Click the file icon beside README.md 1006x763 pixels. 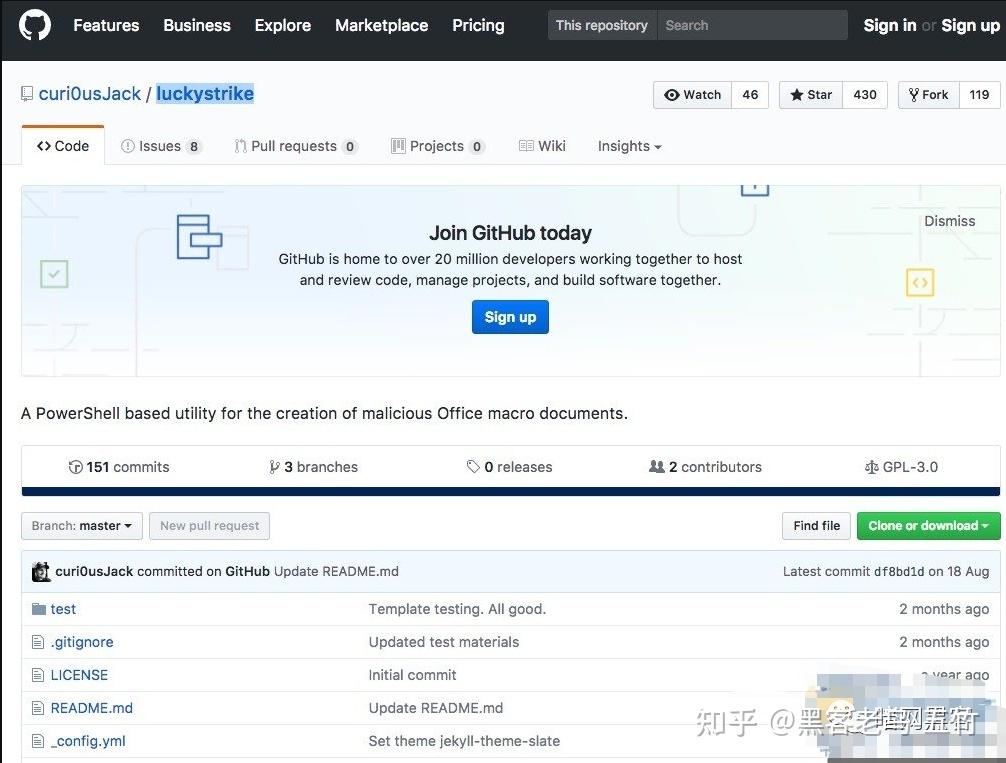click(38, 708)
